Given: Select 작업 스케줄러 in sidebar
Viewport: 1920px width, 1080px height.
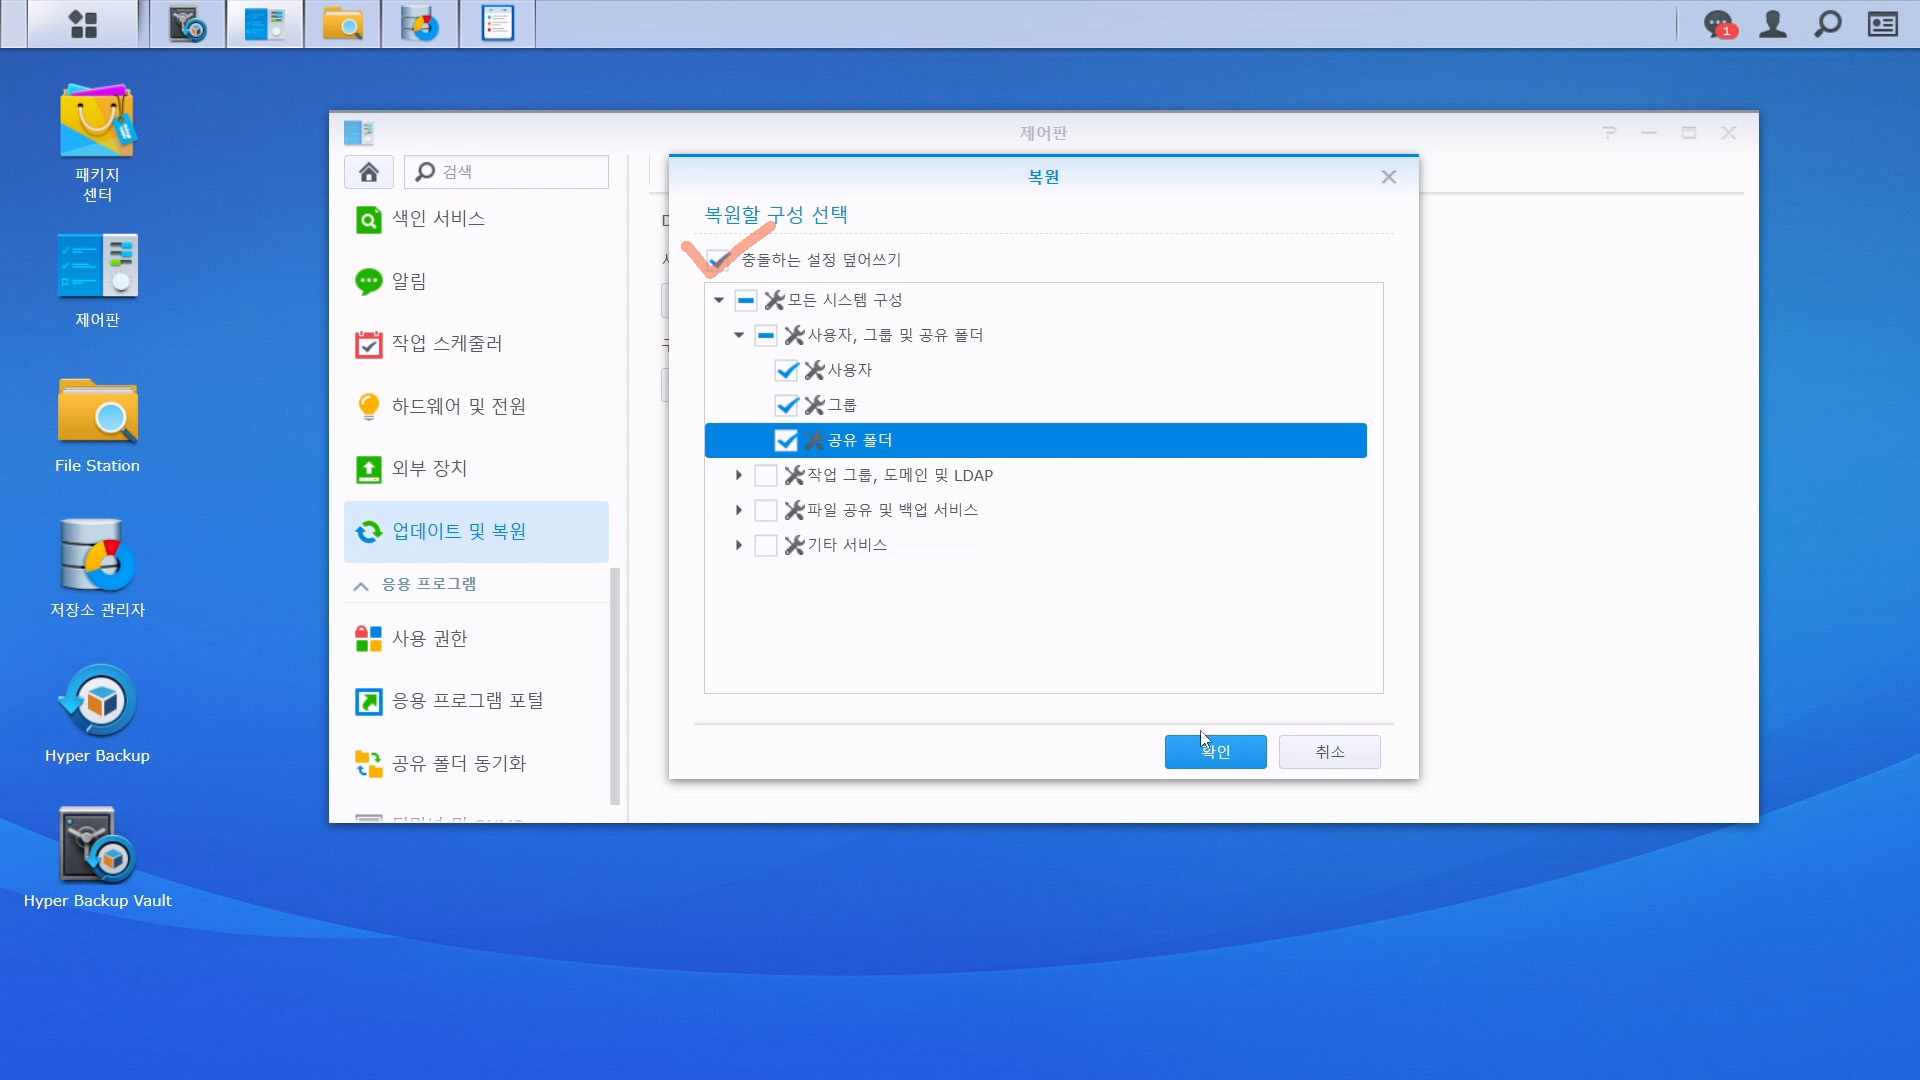Looking at the screenshot, I should click(447, 344).
